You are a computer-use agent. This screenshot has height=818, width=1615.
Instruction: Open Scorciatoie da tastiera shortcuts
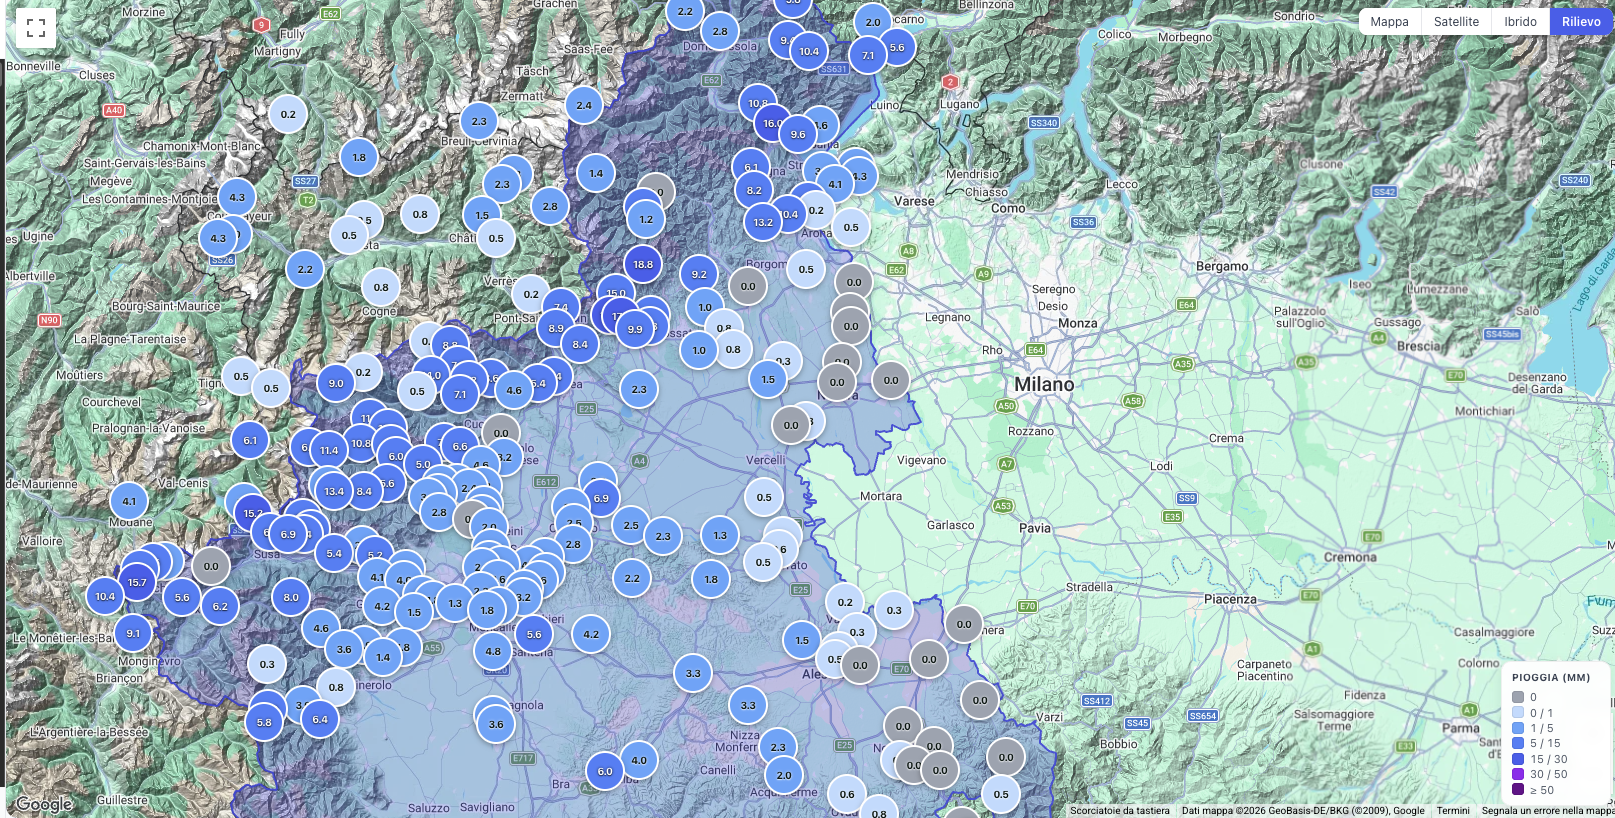click(1119, 811)
